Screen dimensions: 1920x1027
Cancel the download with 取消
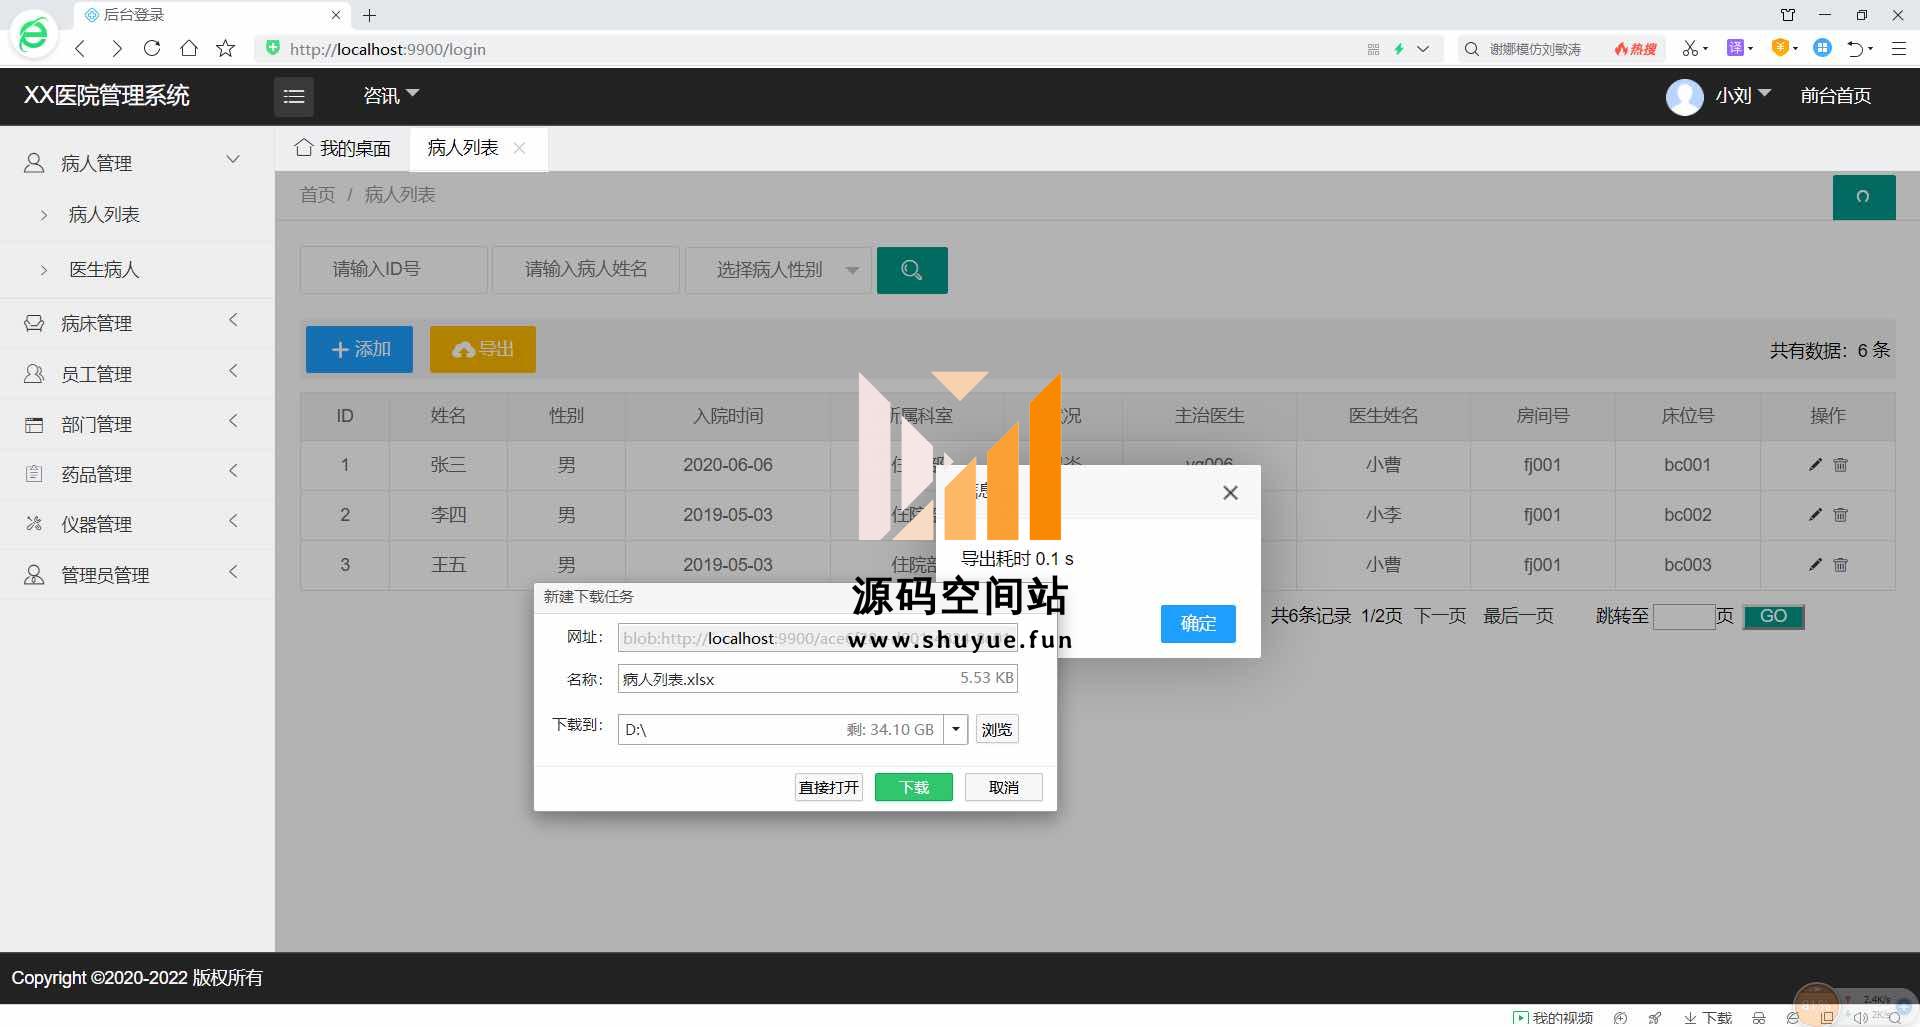pyautogui.click(x=1004, y=787)
